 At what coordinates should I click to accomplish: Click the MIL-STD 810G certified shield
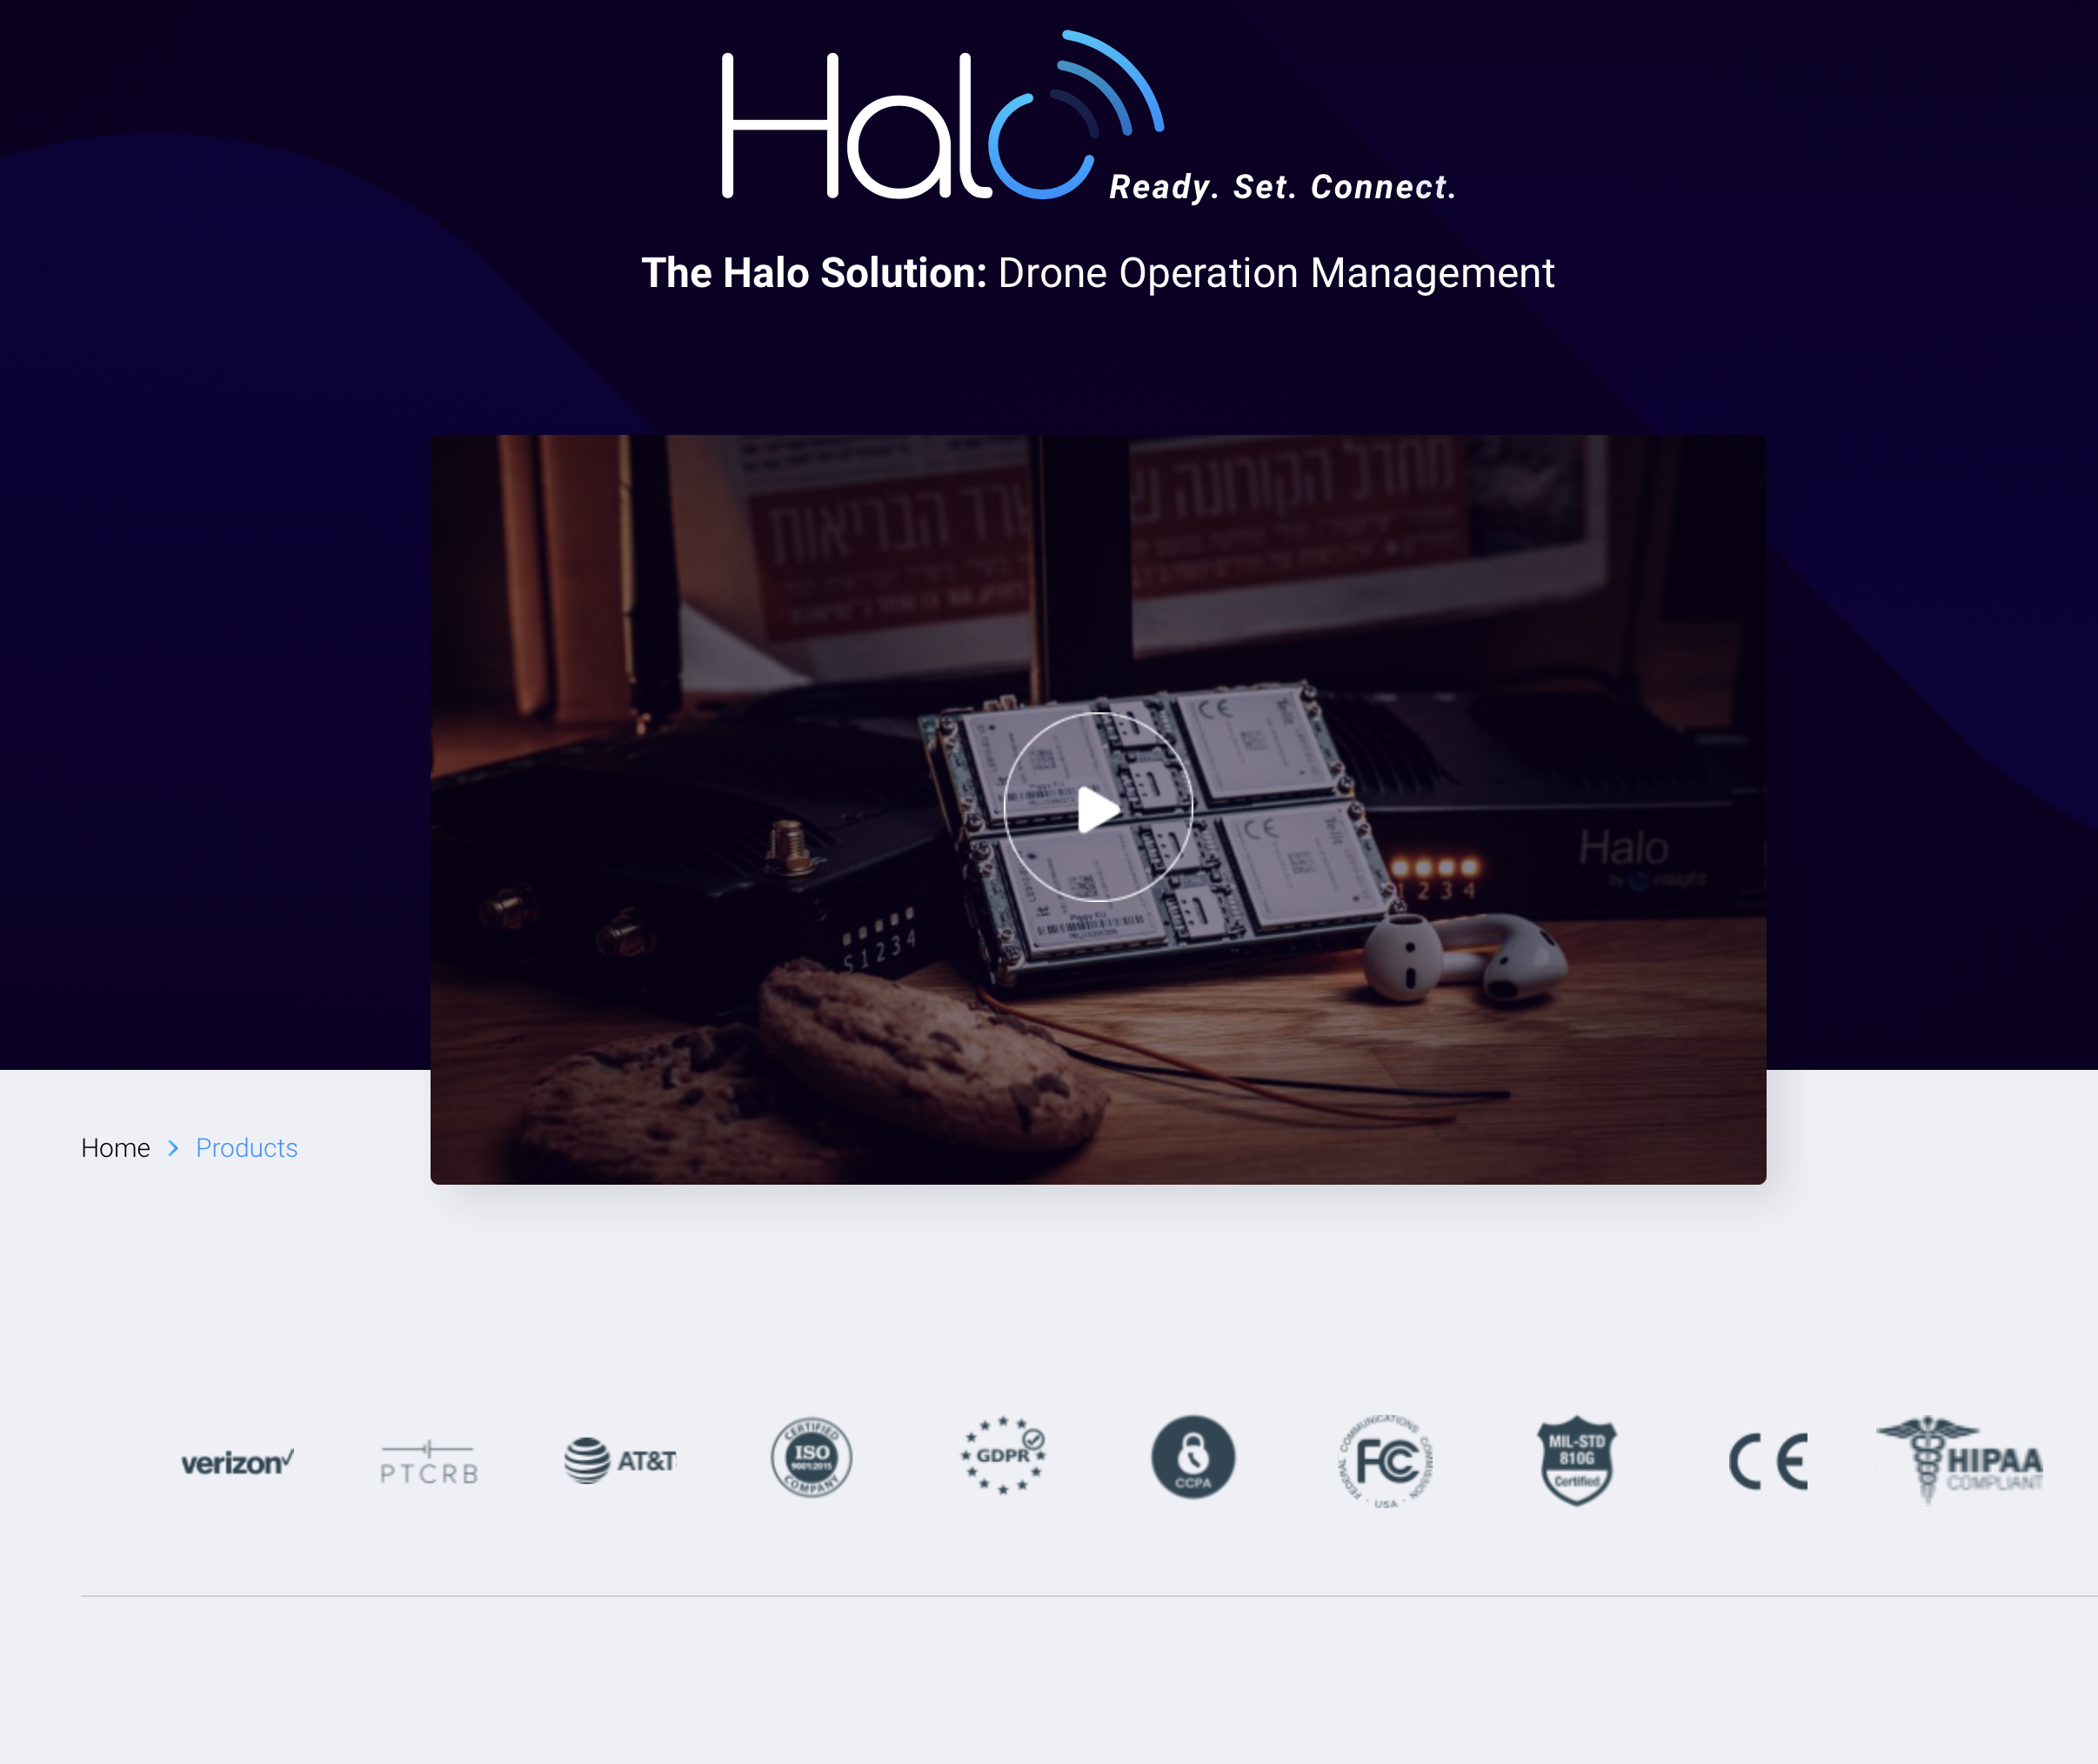[x=1576, y=1460]
